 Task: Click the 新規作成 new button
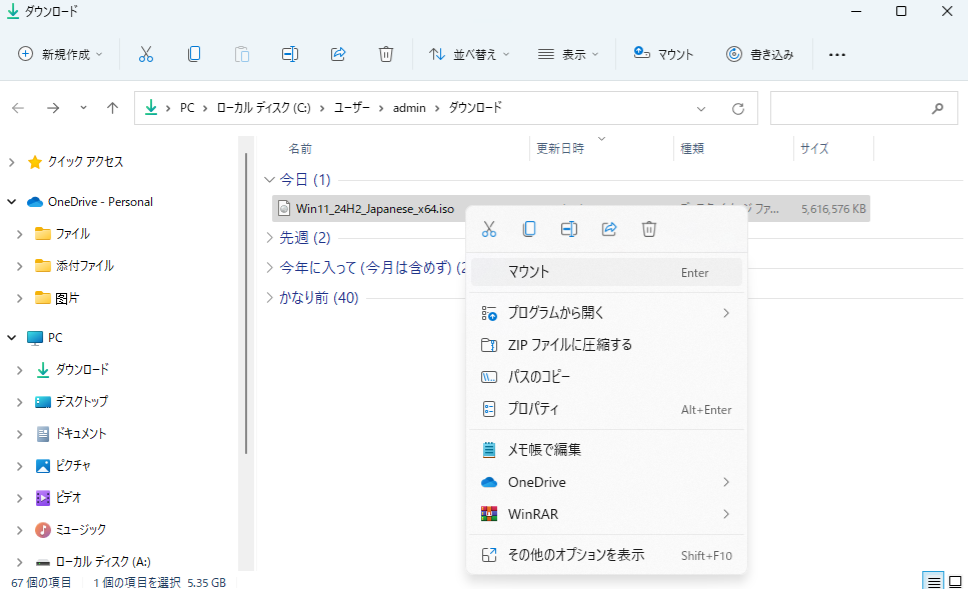(x=61, y=54)
